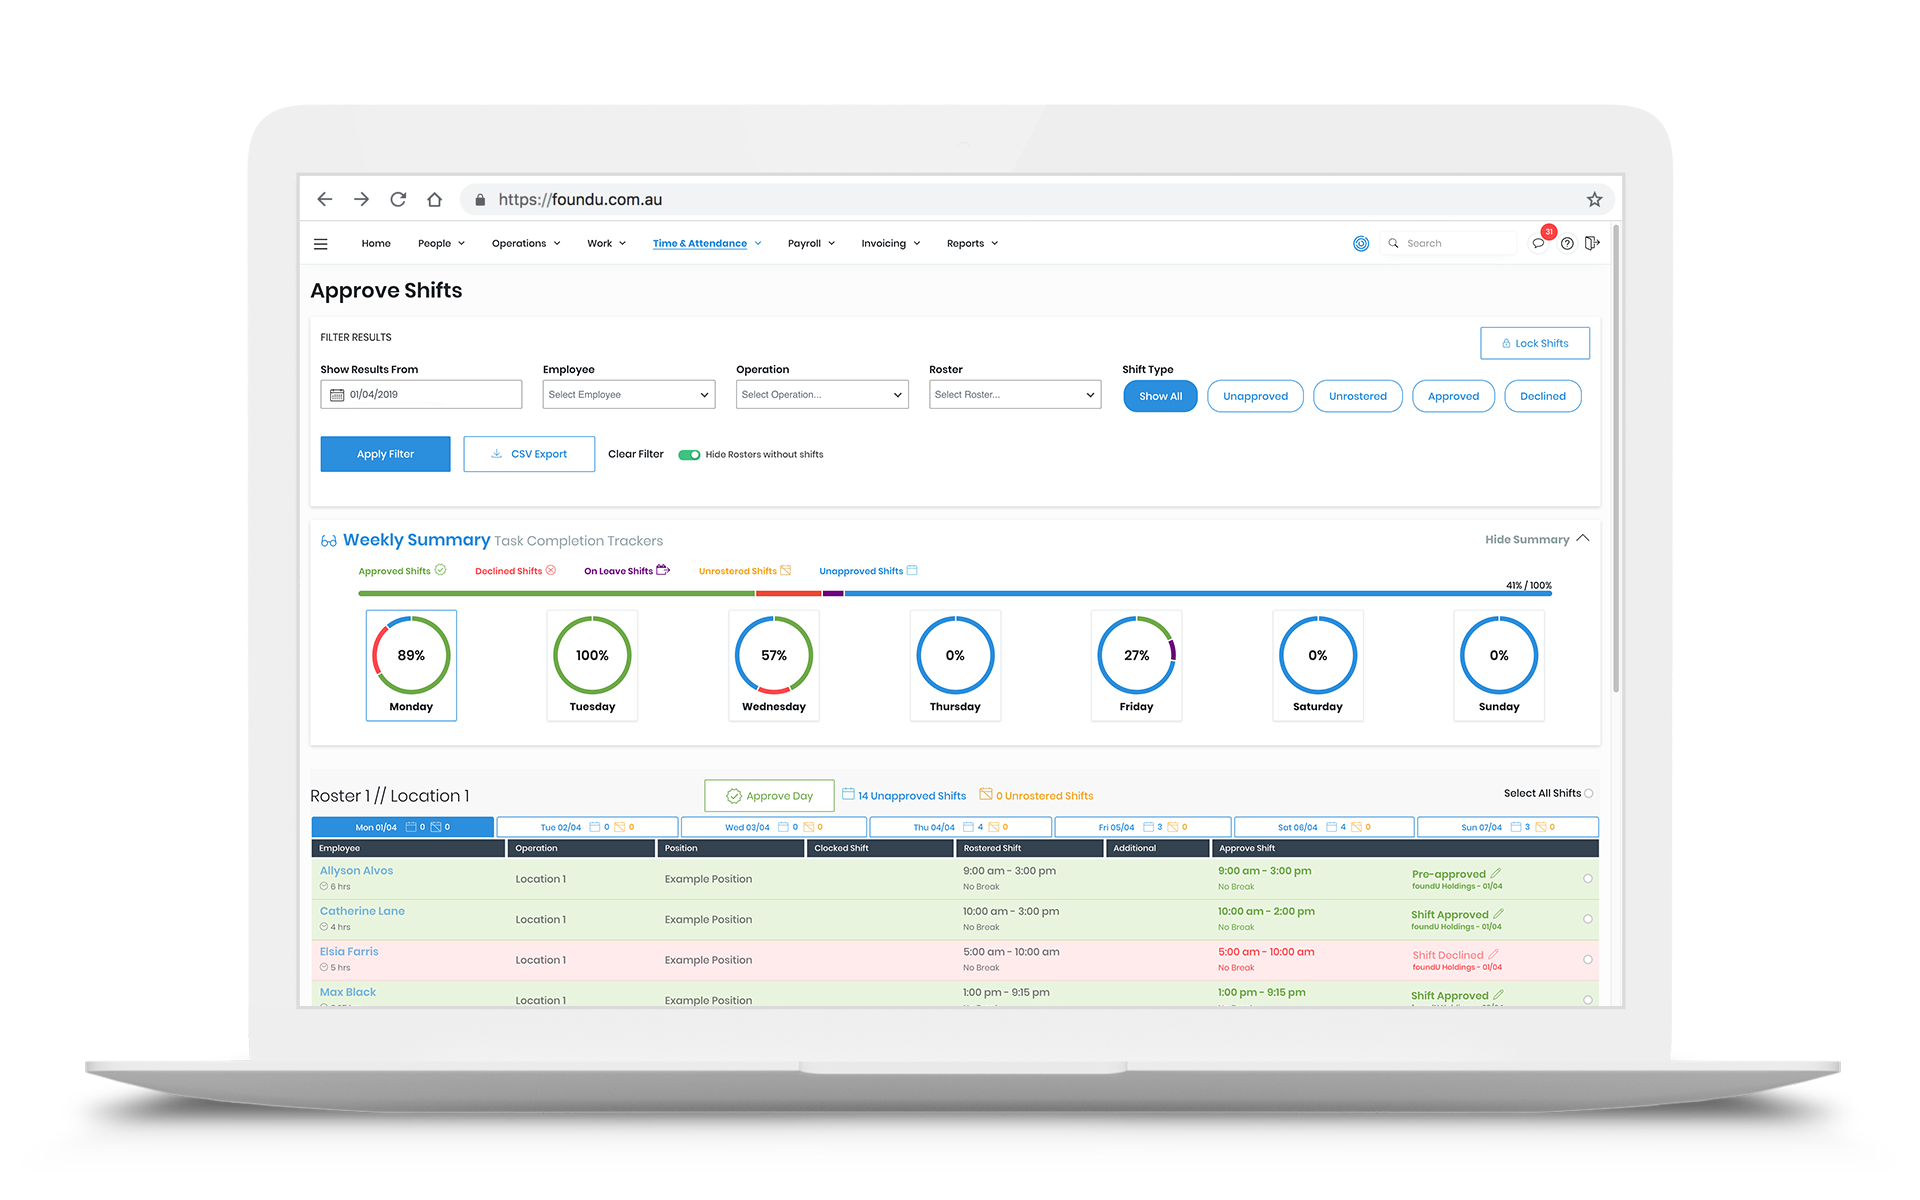Toggle Hide Rosters without shifts switch

(689, 455)
